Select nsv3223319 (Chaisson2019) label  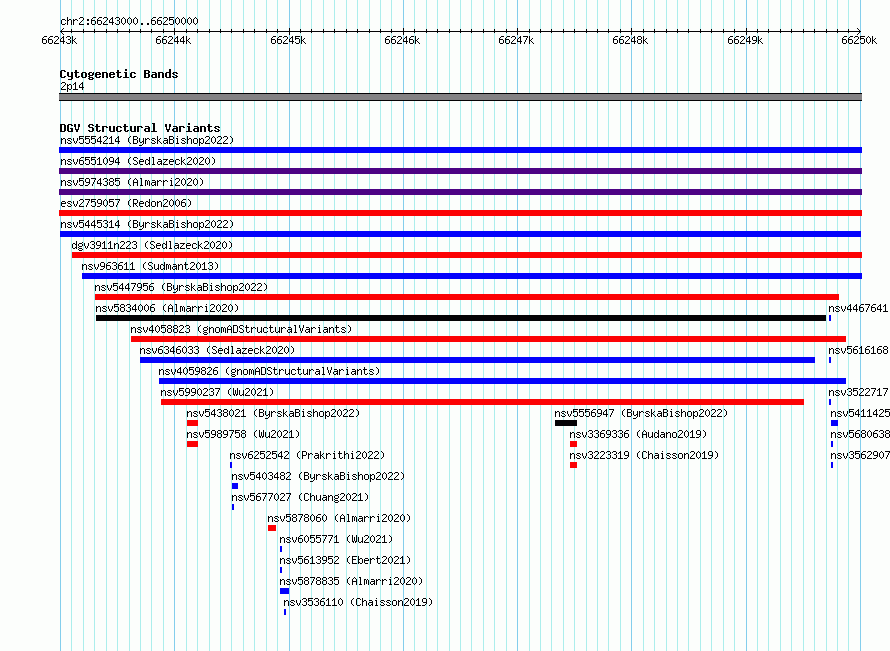pos(644,455)
